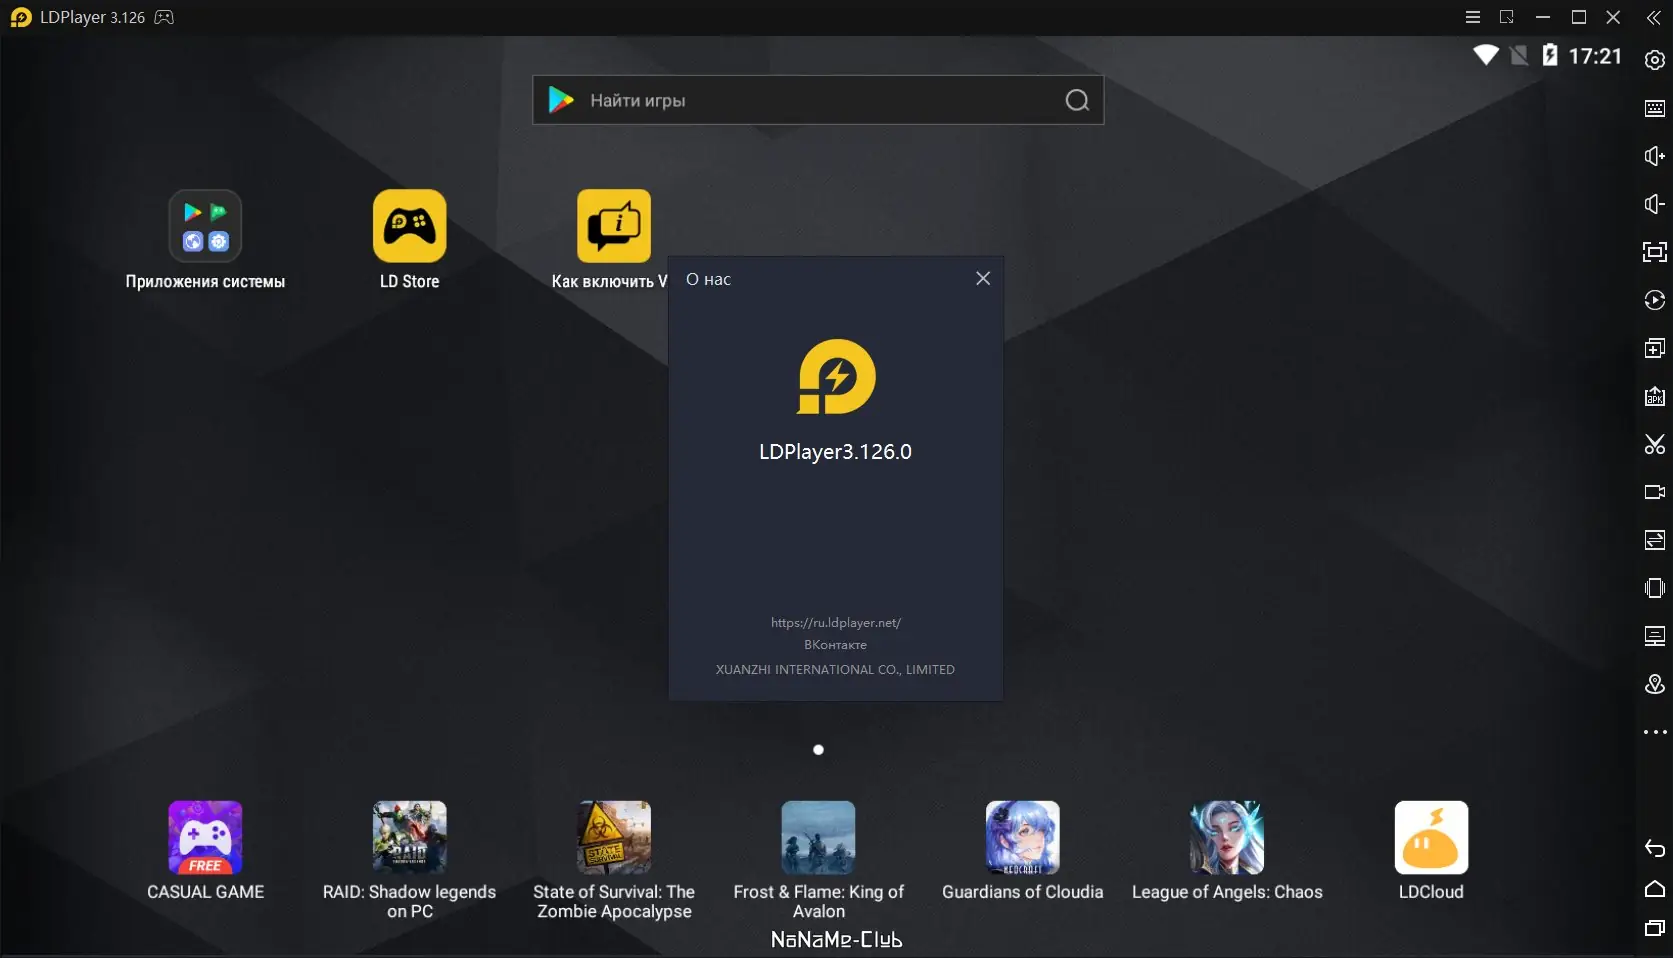Launch Frost & Flame: King of Avalon

[819, 860]
